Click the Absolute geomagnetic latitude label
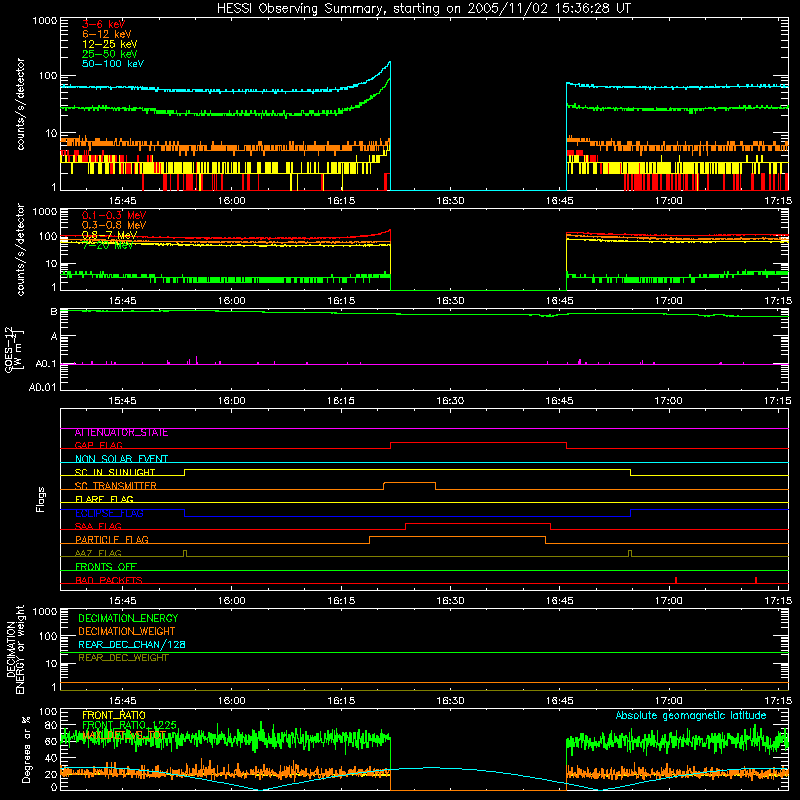Viewport: 800px width, 800px height. 691,715
